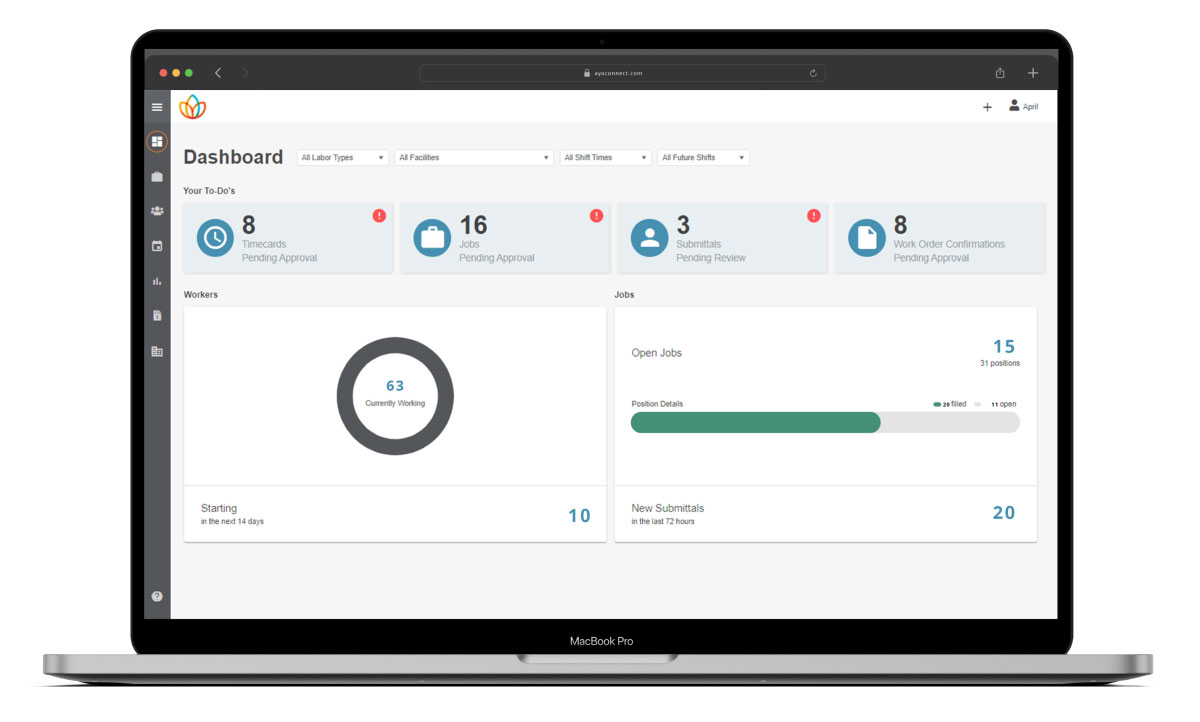The image size is (1200, 722).
Task: Open the All Future Shifts dropdown
Action: tap(703, 158)
